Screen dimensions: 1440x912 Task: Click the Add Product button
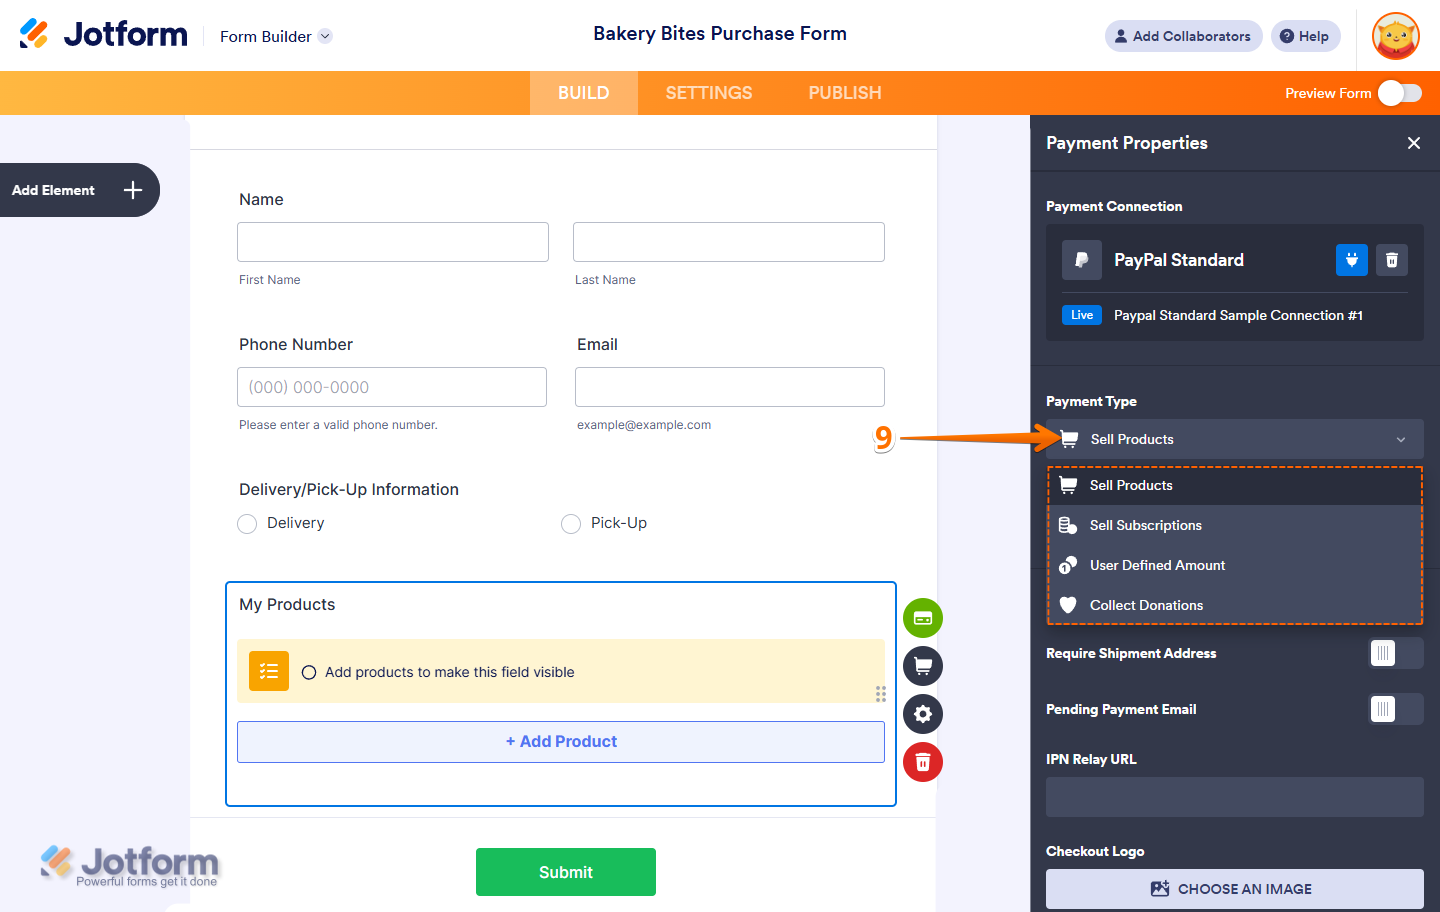(x=560, y=742)
